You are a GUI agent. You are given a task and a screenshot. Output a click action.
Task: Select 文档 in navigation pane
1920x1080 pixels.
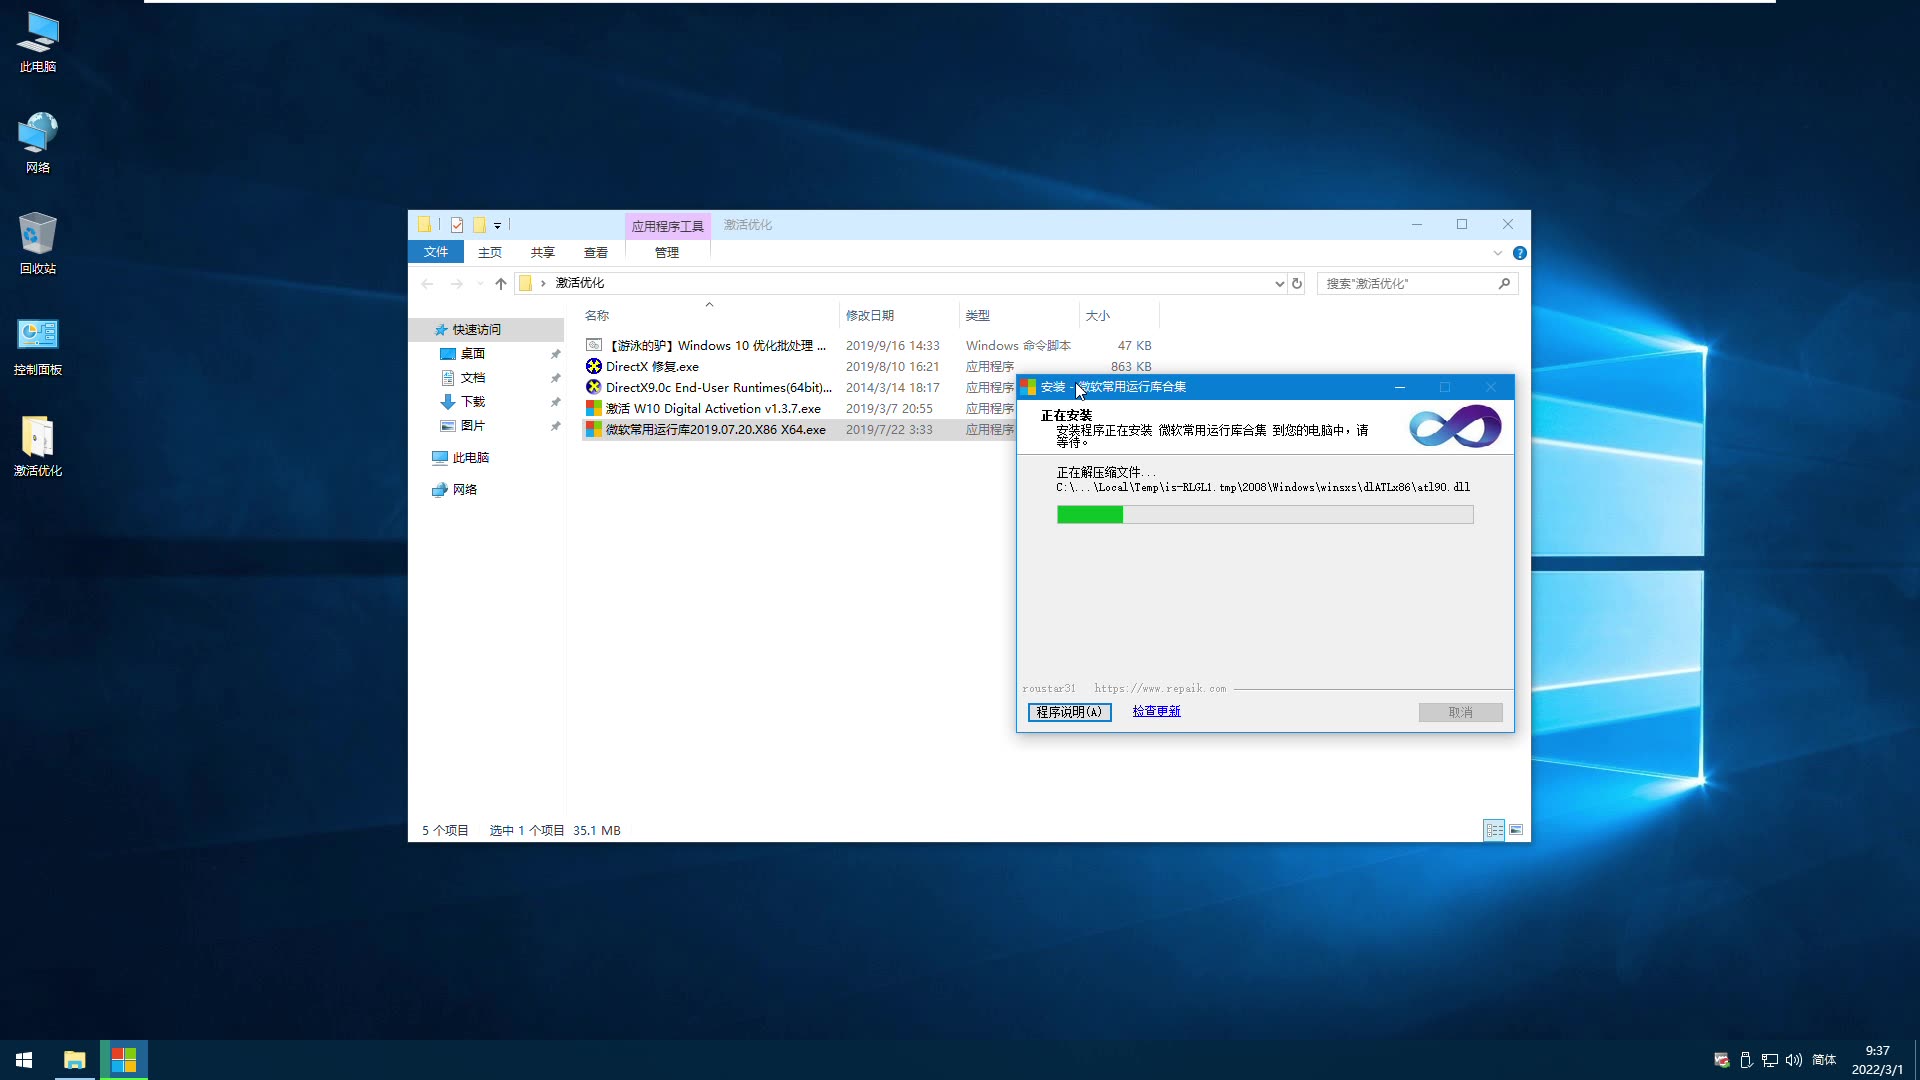click(487, 378)
